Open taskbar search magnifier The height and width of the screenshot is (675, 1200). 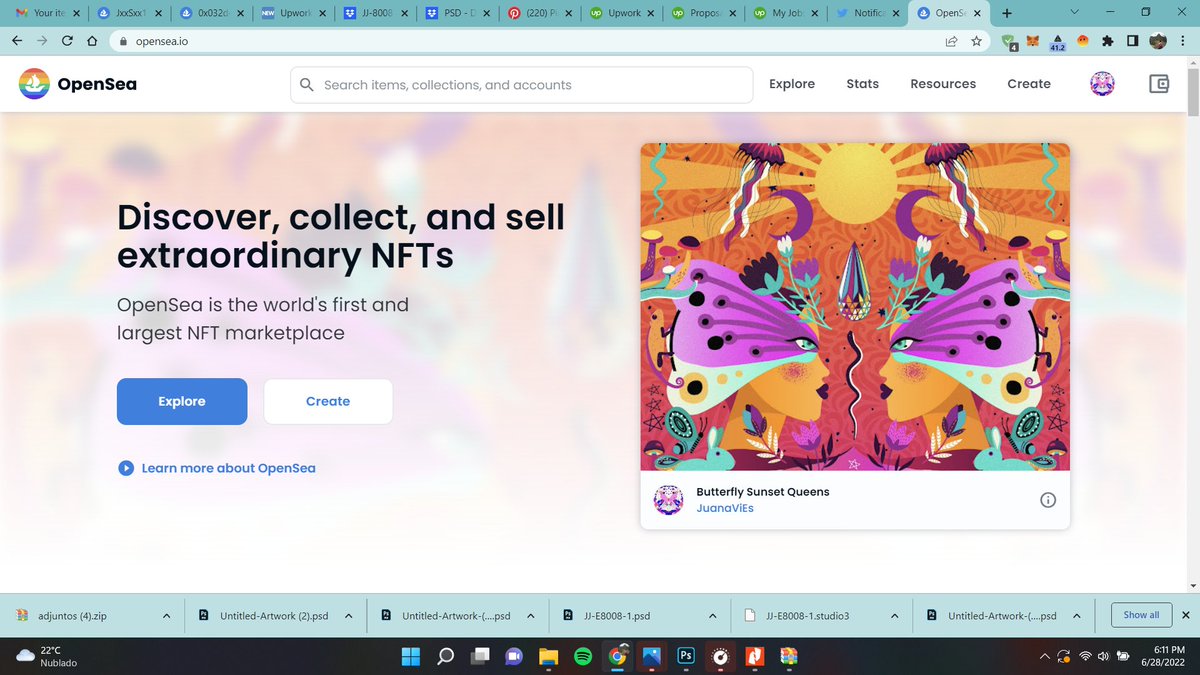tap(446, 656)
